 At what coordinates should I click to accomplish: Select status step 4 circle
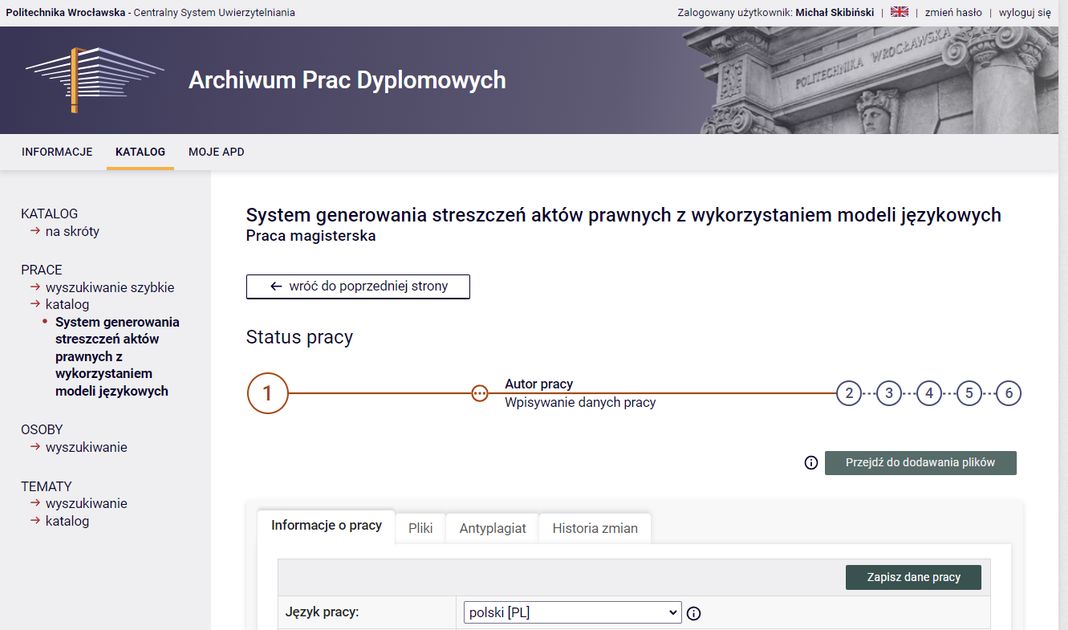pos(929,393)
